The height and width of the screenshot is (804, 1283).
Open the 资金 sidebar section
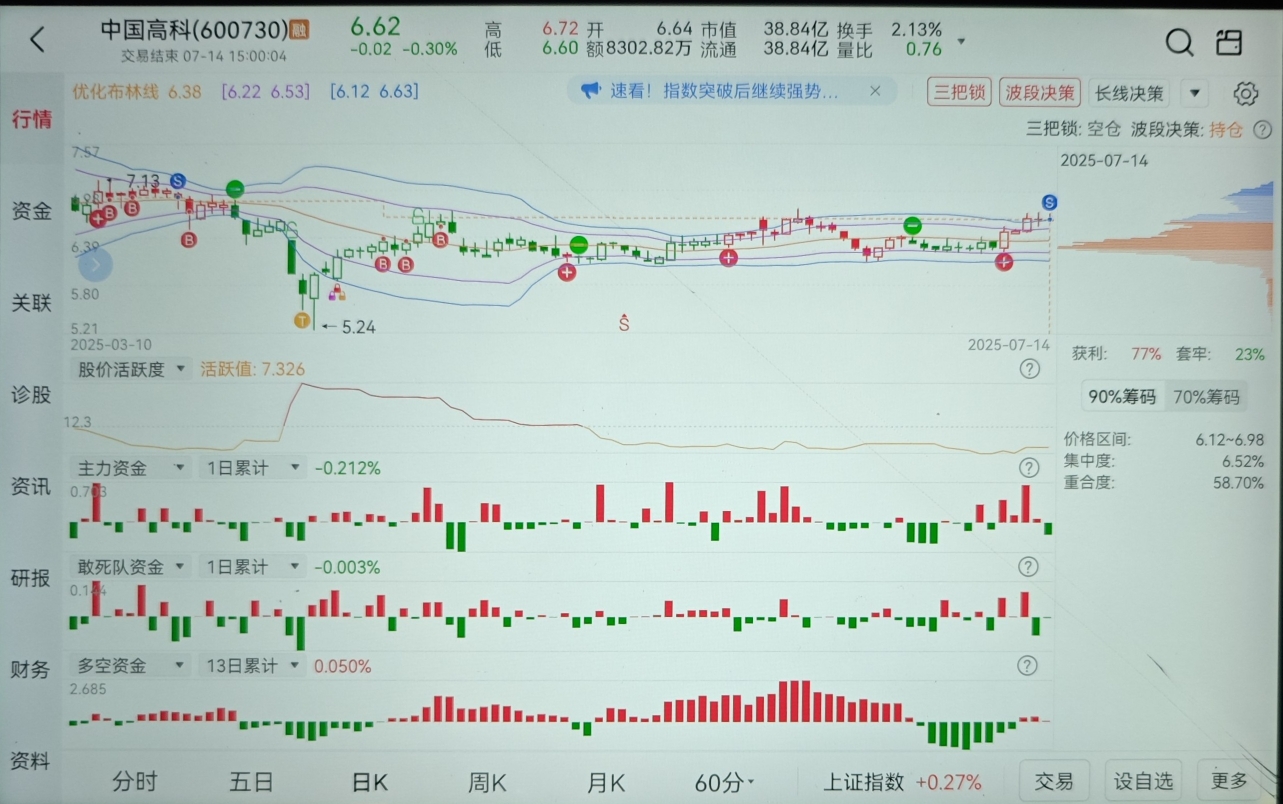[x=31, y=210]
